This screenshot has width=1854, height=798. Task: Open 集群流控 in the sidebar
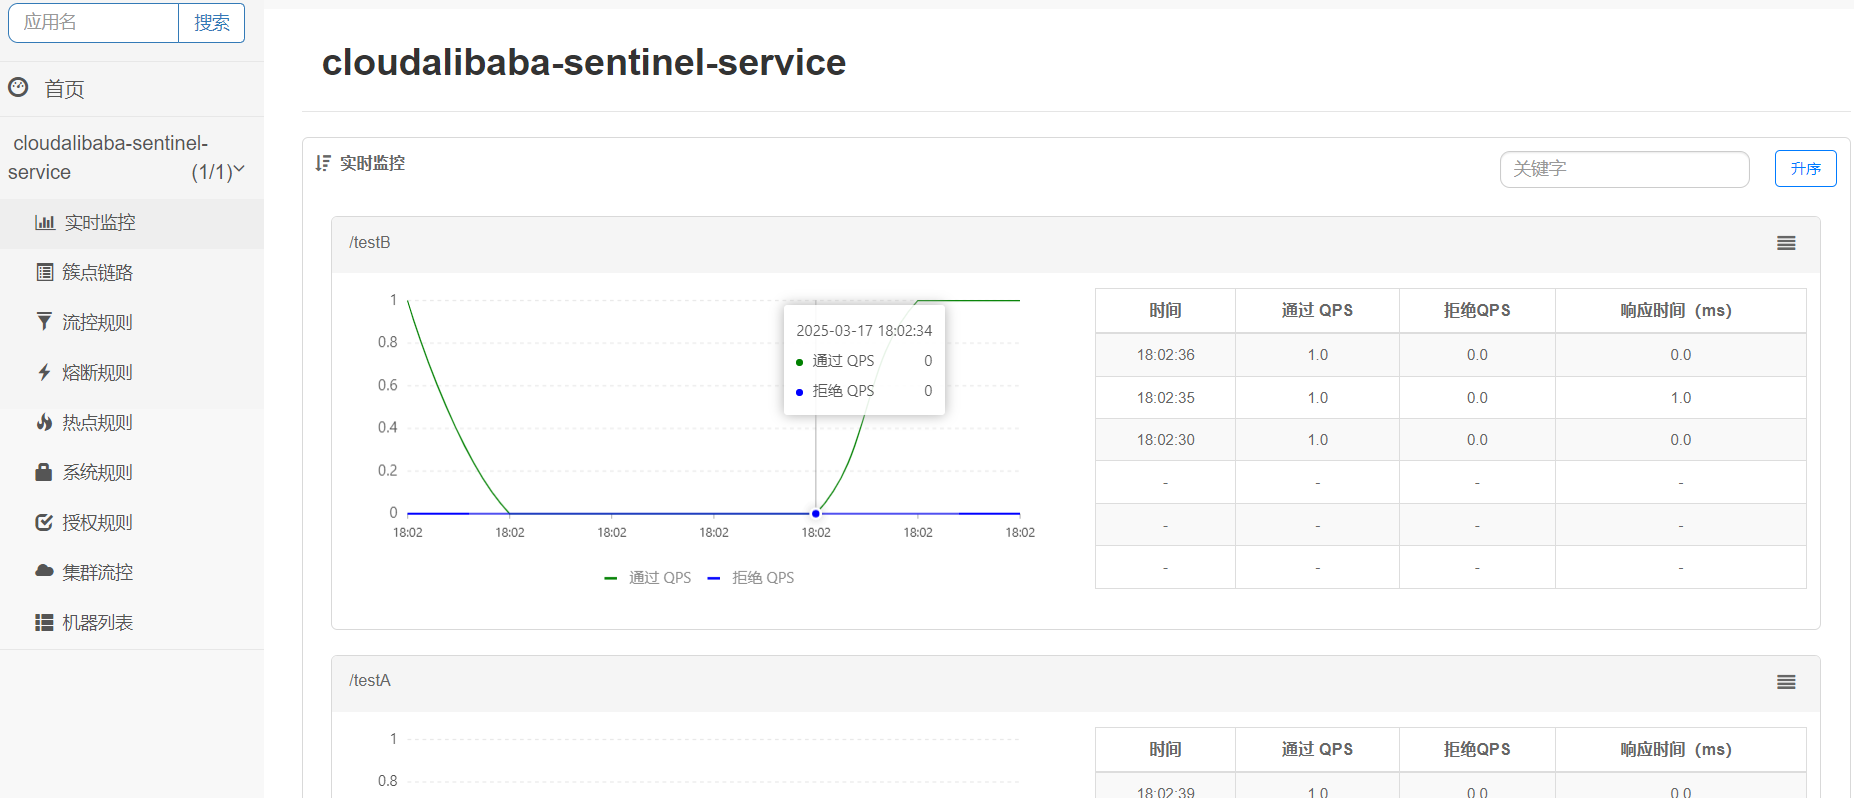click(132, 573)
